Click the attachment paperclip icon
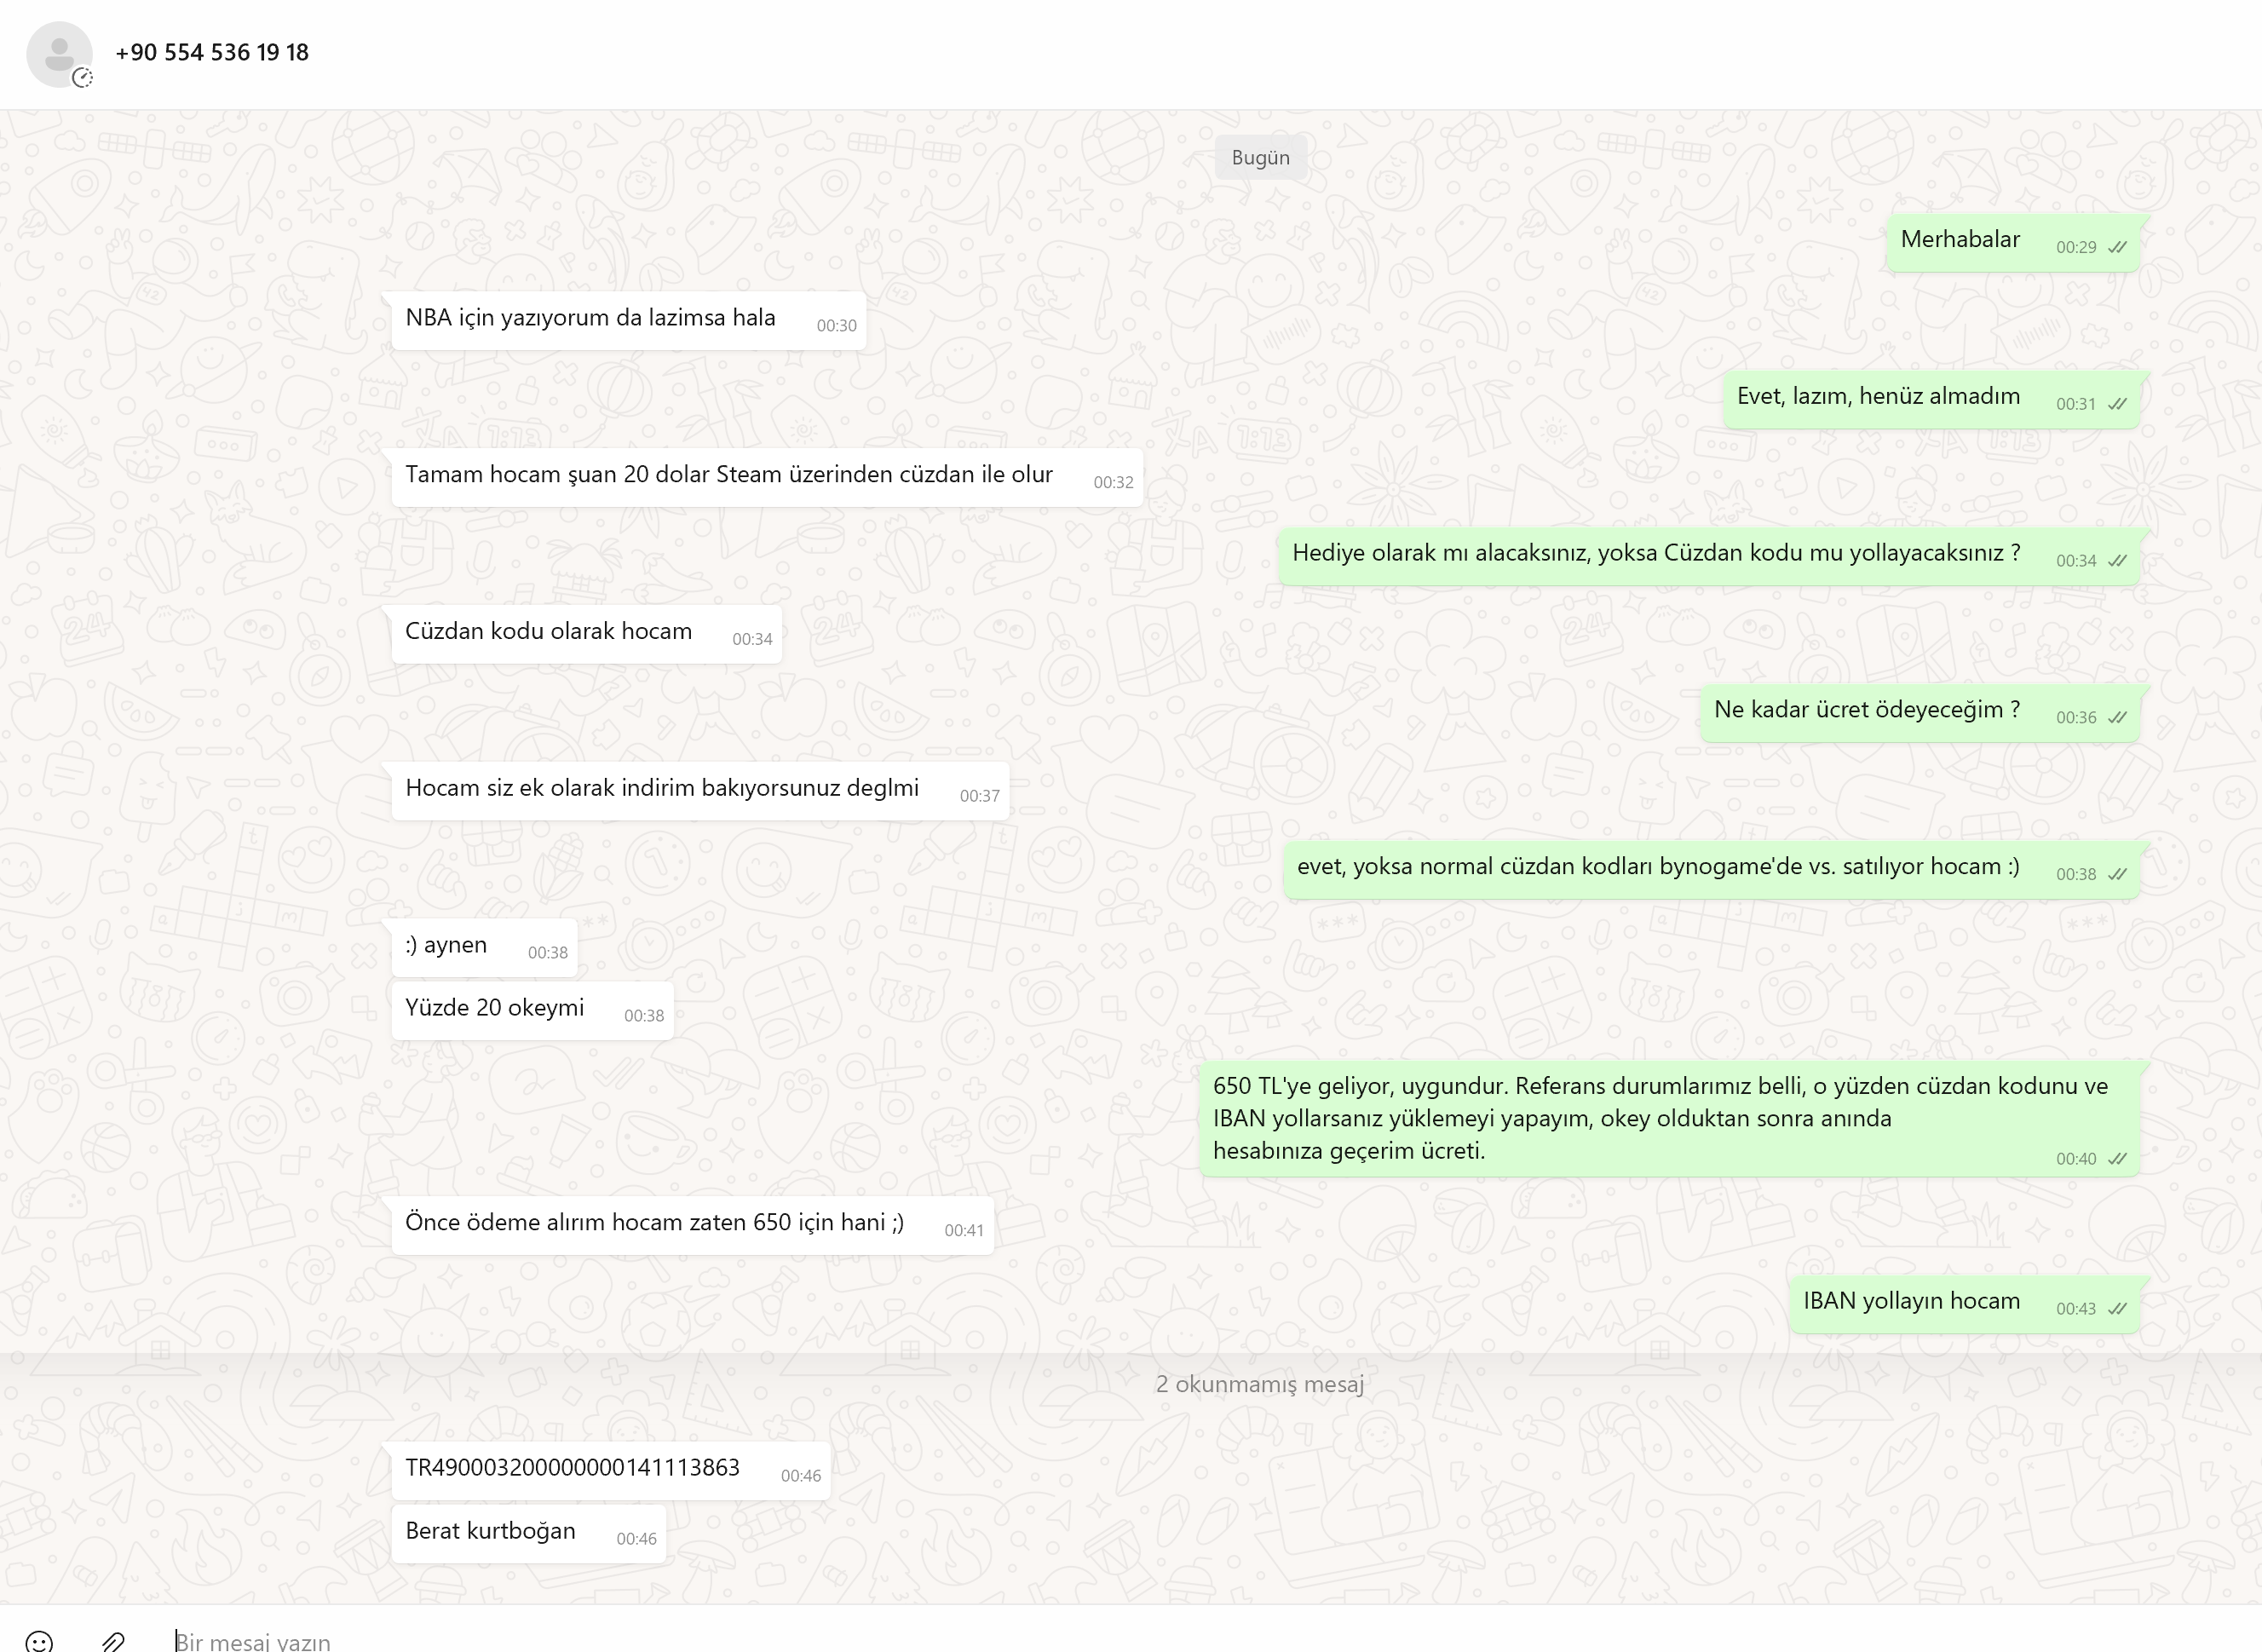 (x=113, y=1641)
